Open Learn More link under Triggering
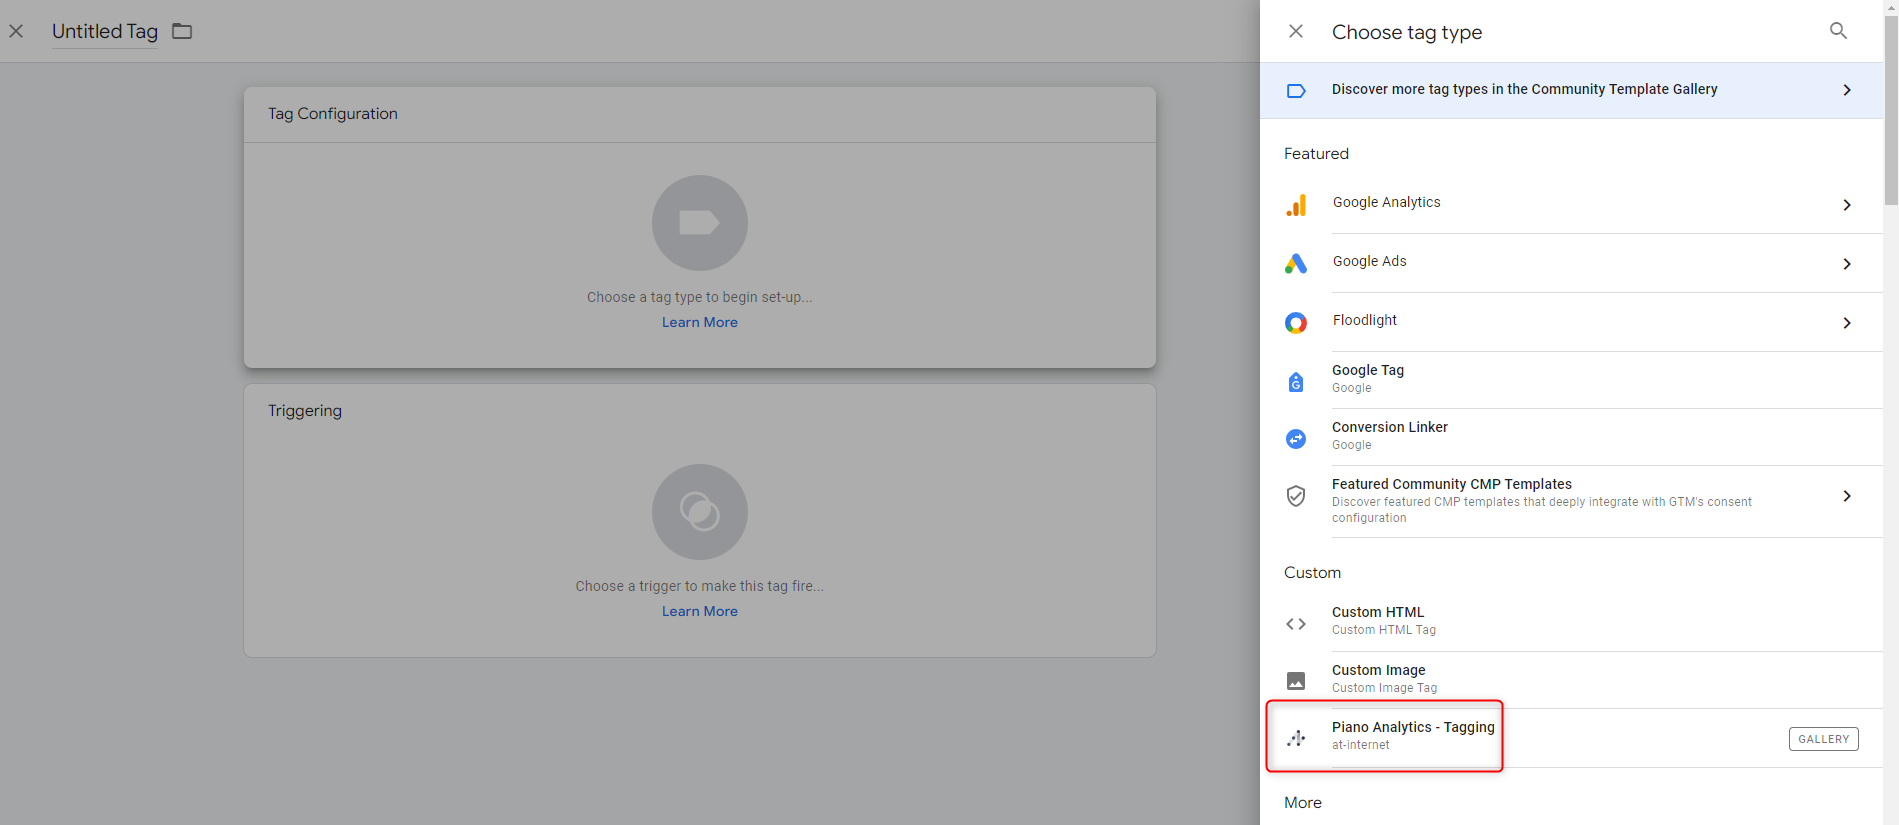The width and height of the screenshot is (1899, 825). [x=699, y=611]
